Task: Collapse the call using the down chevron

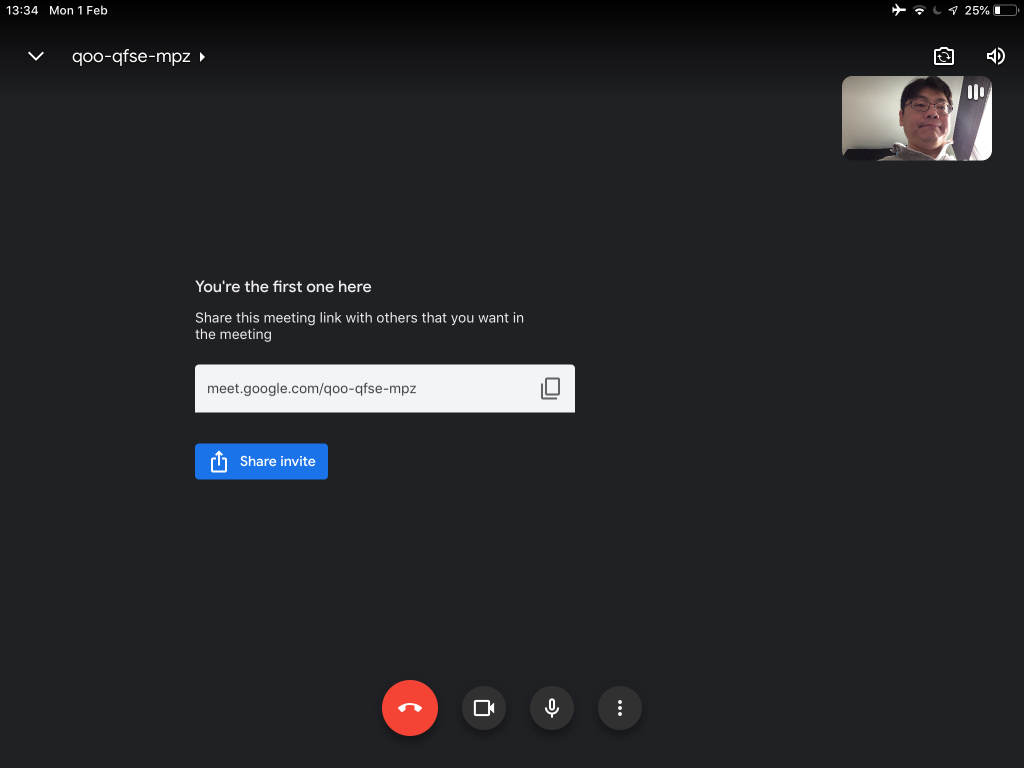Action: [36, 57]
